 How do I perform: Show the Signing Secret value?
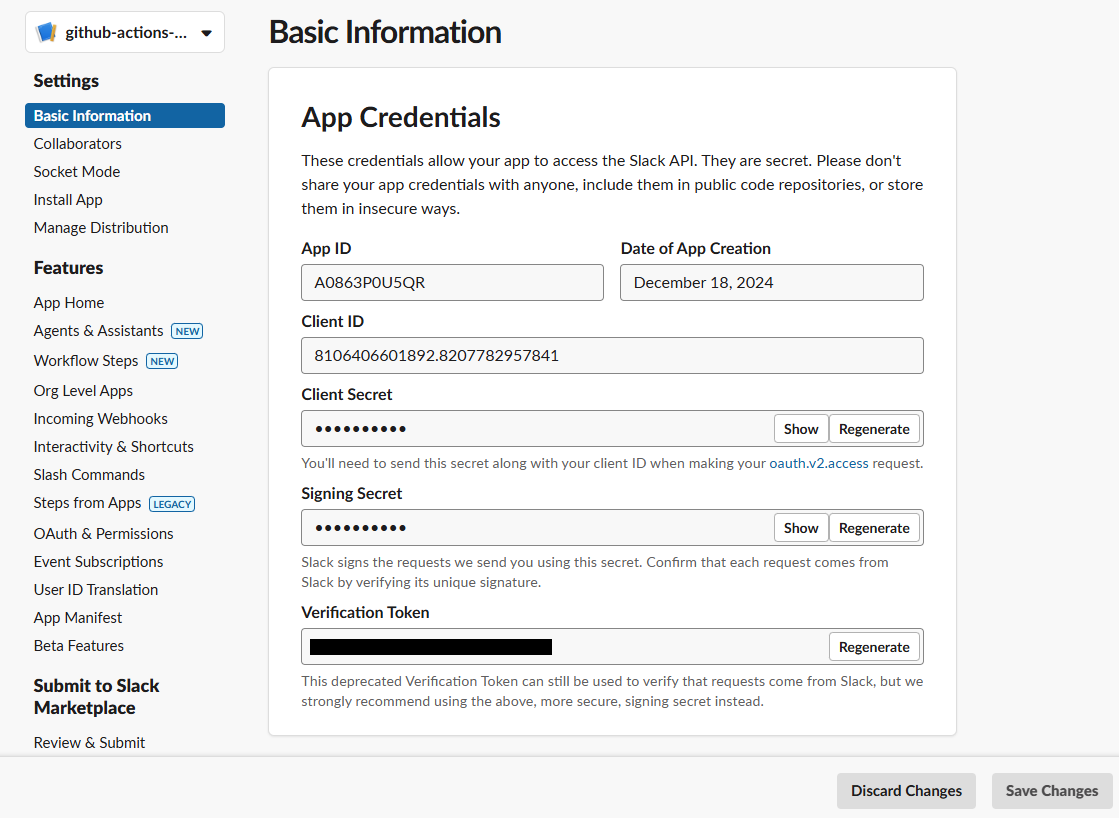(x=801, y=528)
